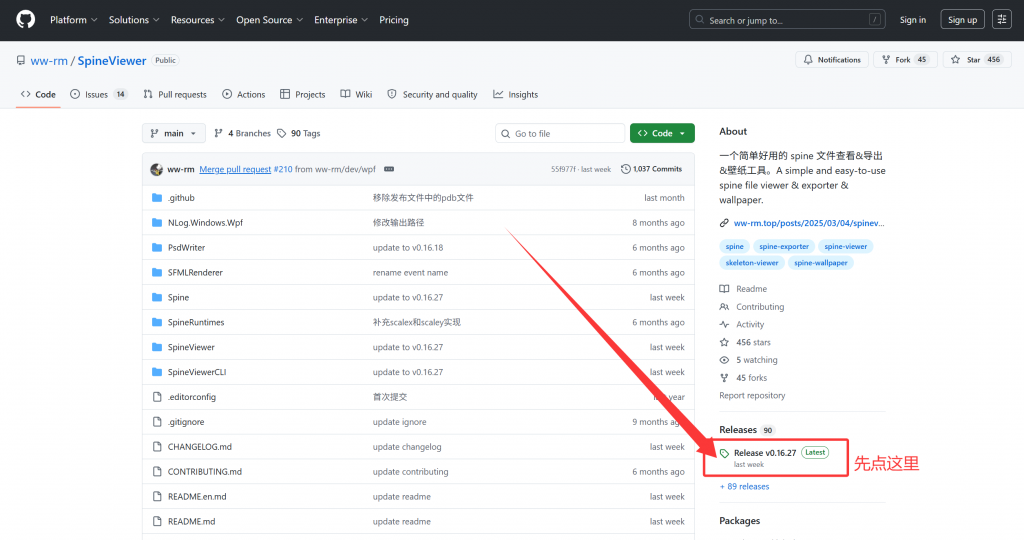
Task: Open the README.en.md file
Action: pyautogui.click(x=197, y=496)
